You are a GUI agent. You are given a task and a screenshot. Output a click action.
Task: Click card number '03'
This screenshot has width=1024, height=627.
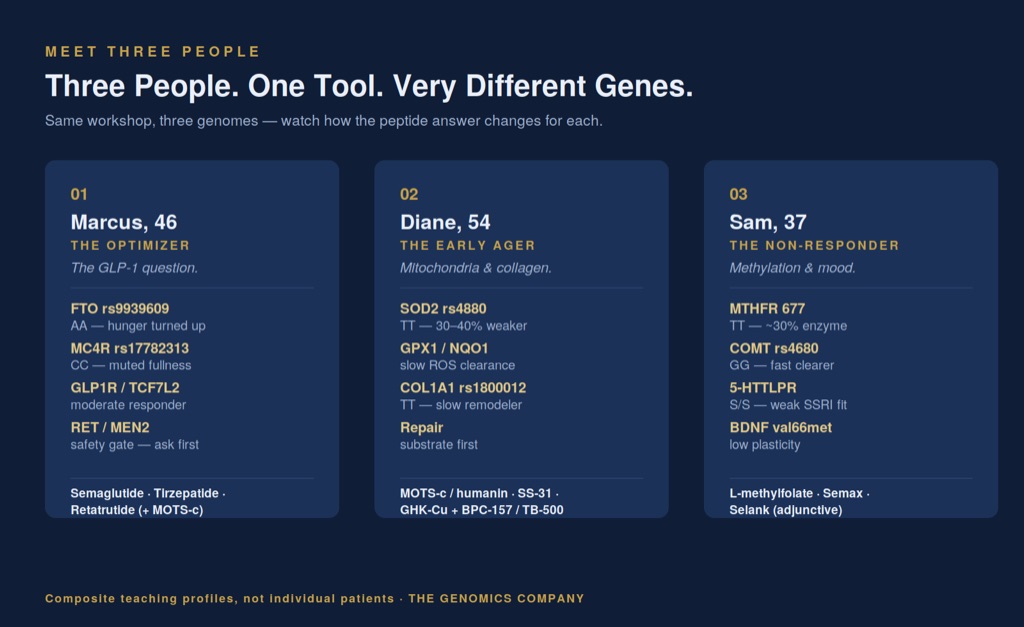(x=738, y=194)
